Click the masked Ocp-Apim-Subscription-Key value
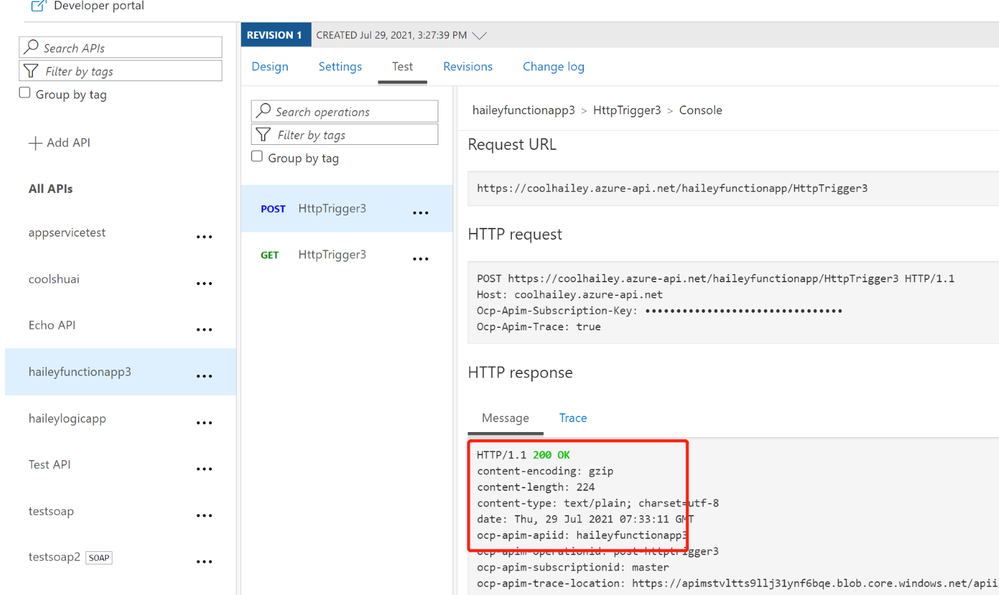The height and width of the screenshot is (595, 999). [744, 311]
